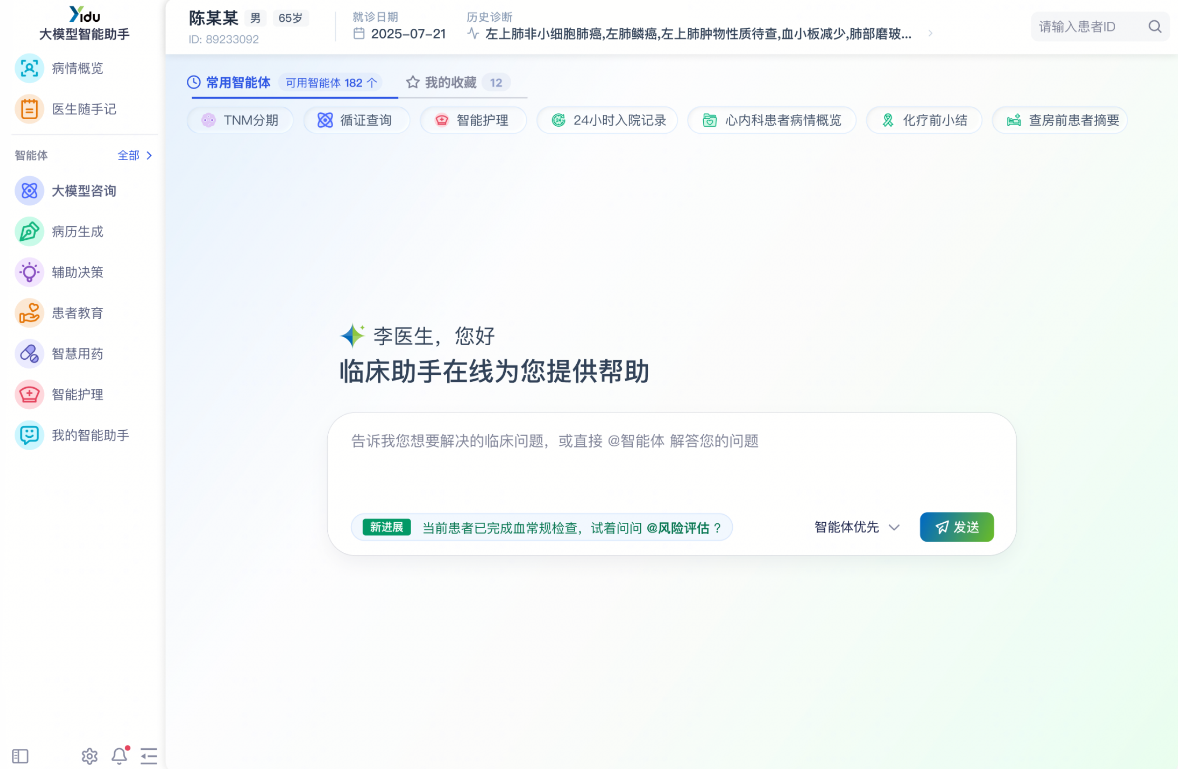
Task: Open 患者教育 hand-heart icon
Action: 29,313
